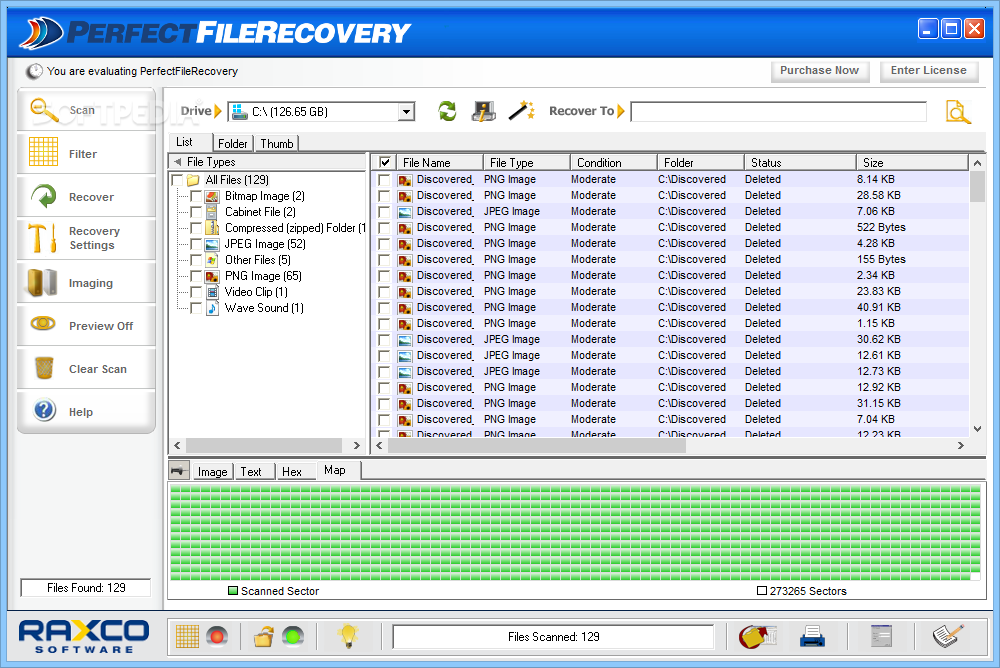This screenshot has width=1000, height=668.
Task: Start a scan with the Scan button
Action: (x=86, y=110)
